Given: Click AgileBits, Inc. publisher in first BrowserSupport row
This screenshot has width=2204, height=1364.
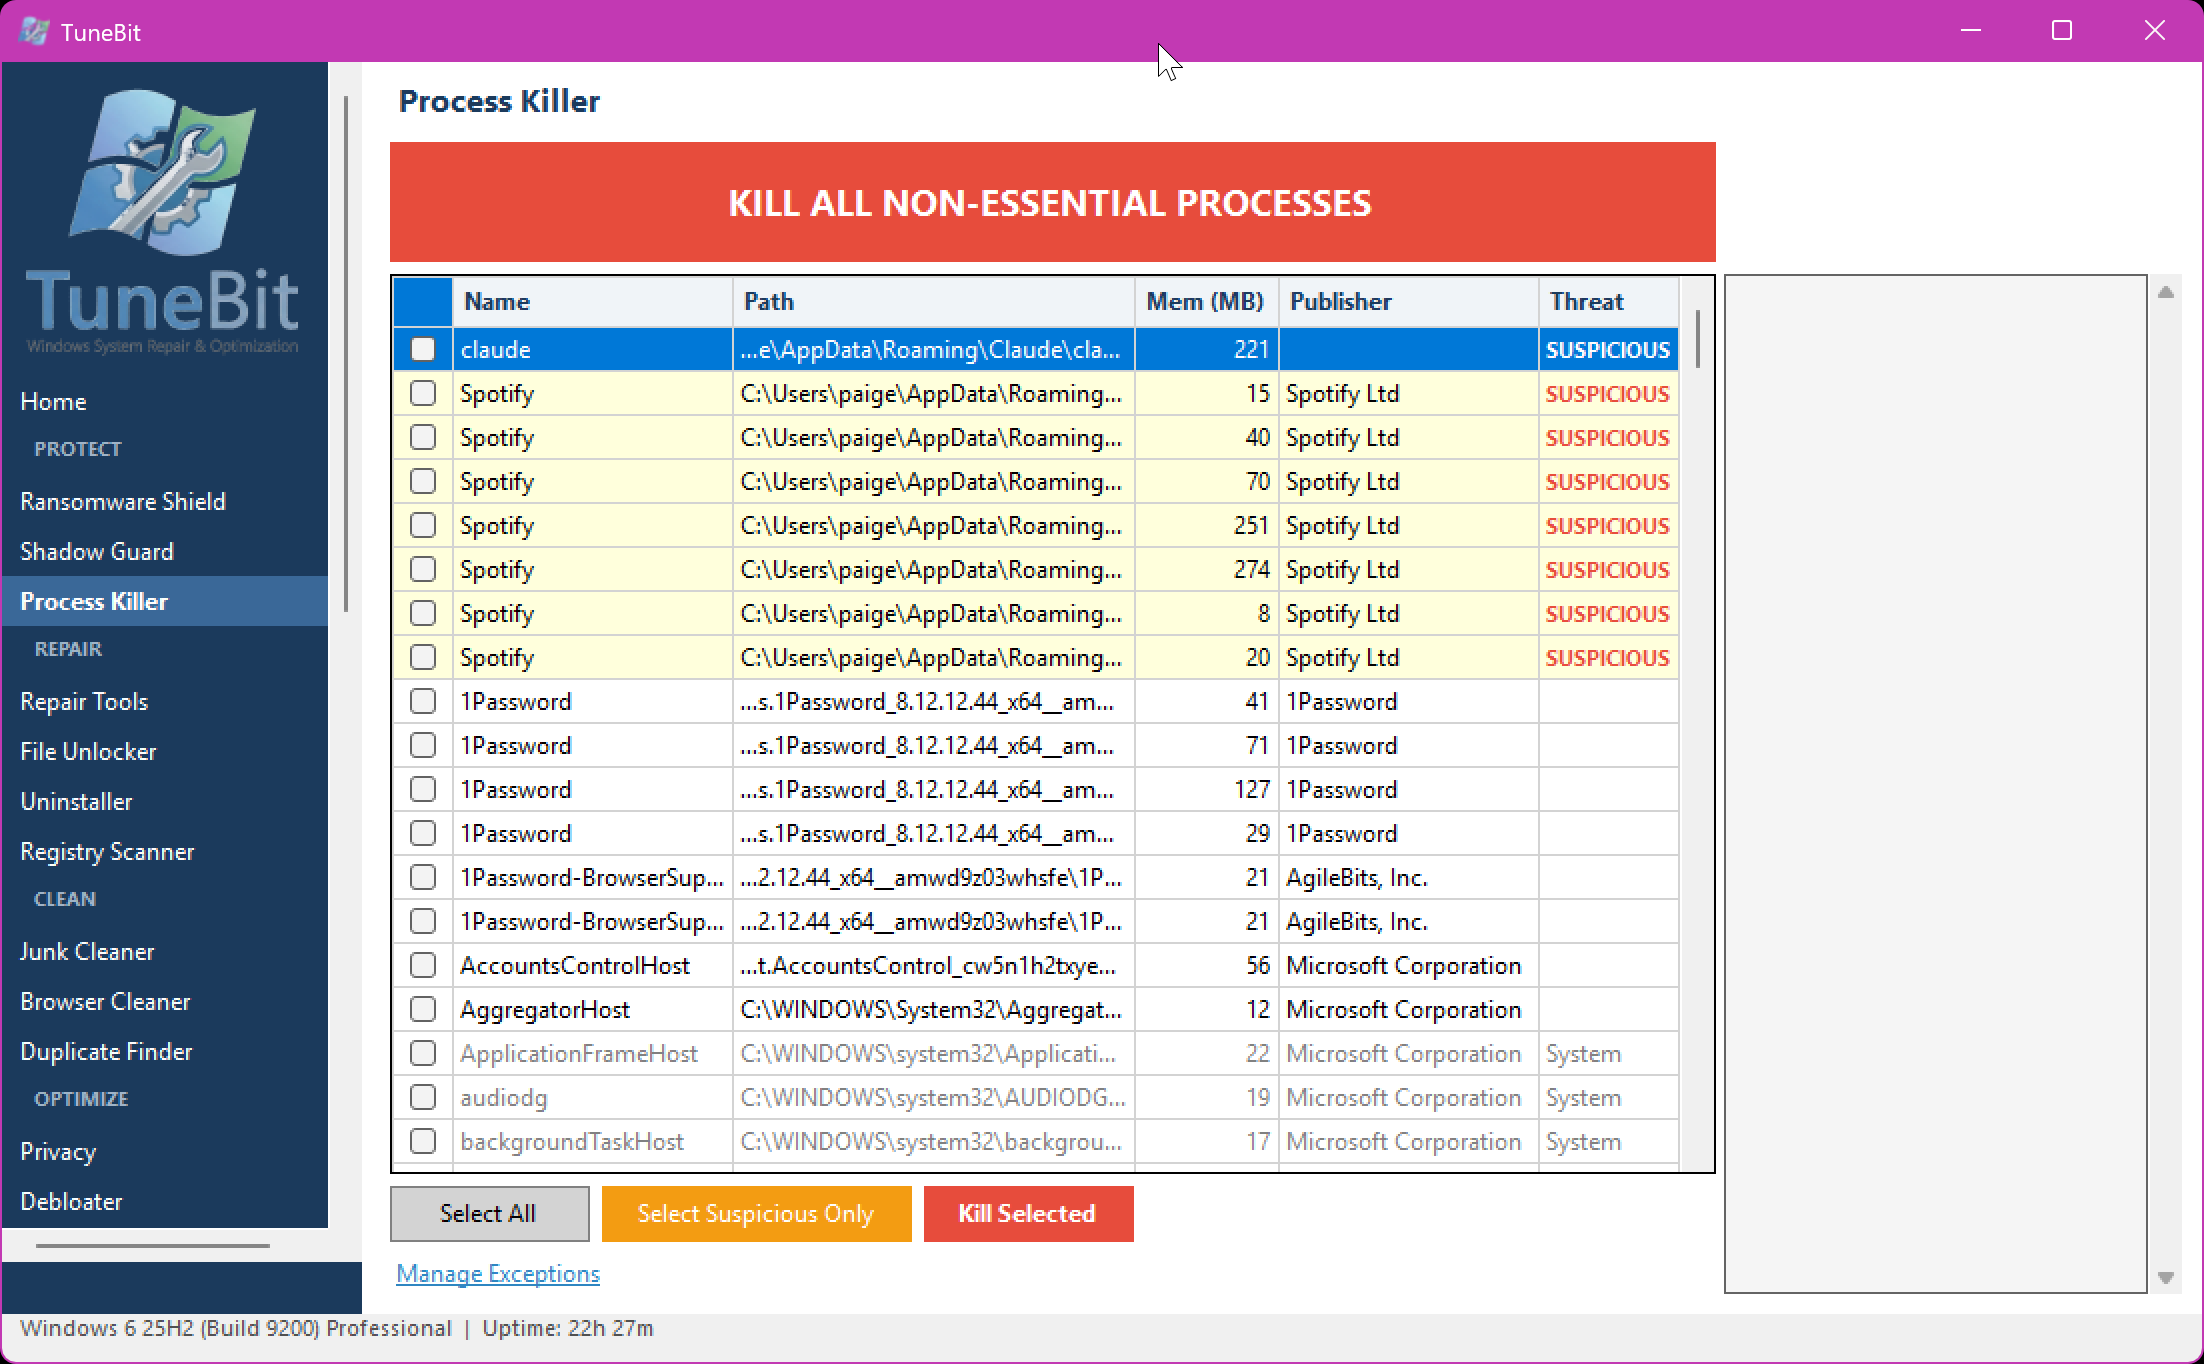Looking at the screenshot, I should pyautogui.click(x=1357, y=877).
